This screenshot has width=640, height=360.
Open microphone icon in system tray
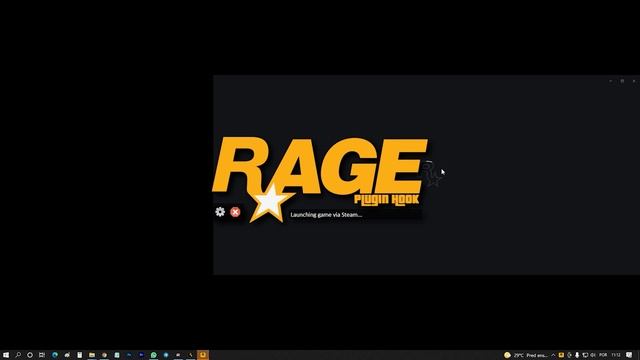pyautogui.click(x=577, y=355)
